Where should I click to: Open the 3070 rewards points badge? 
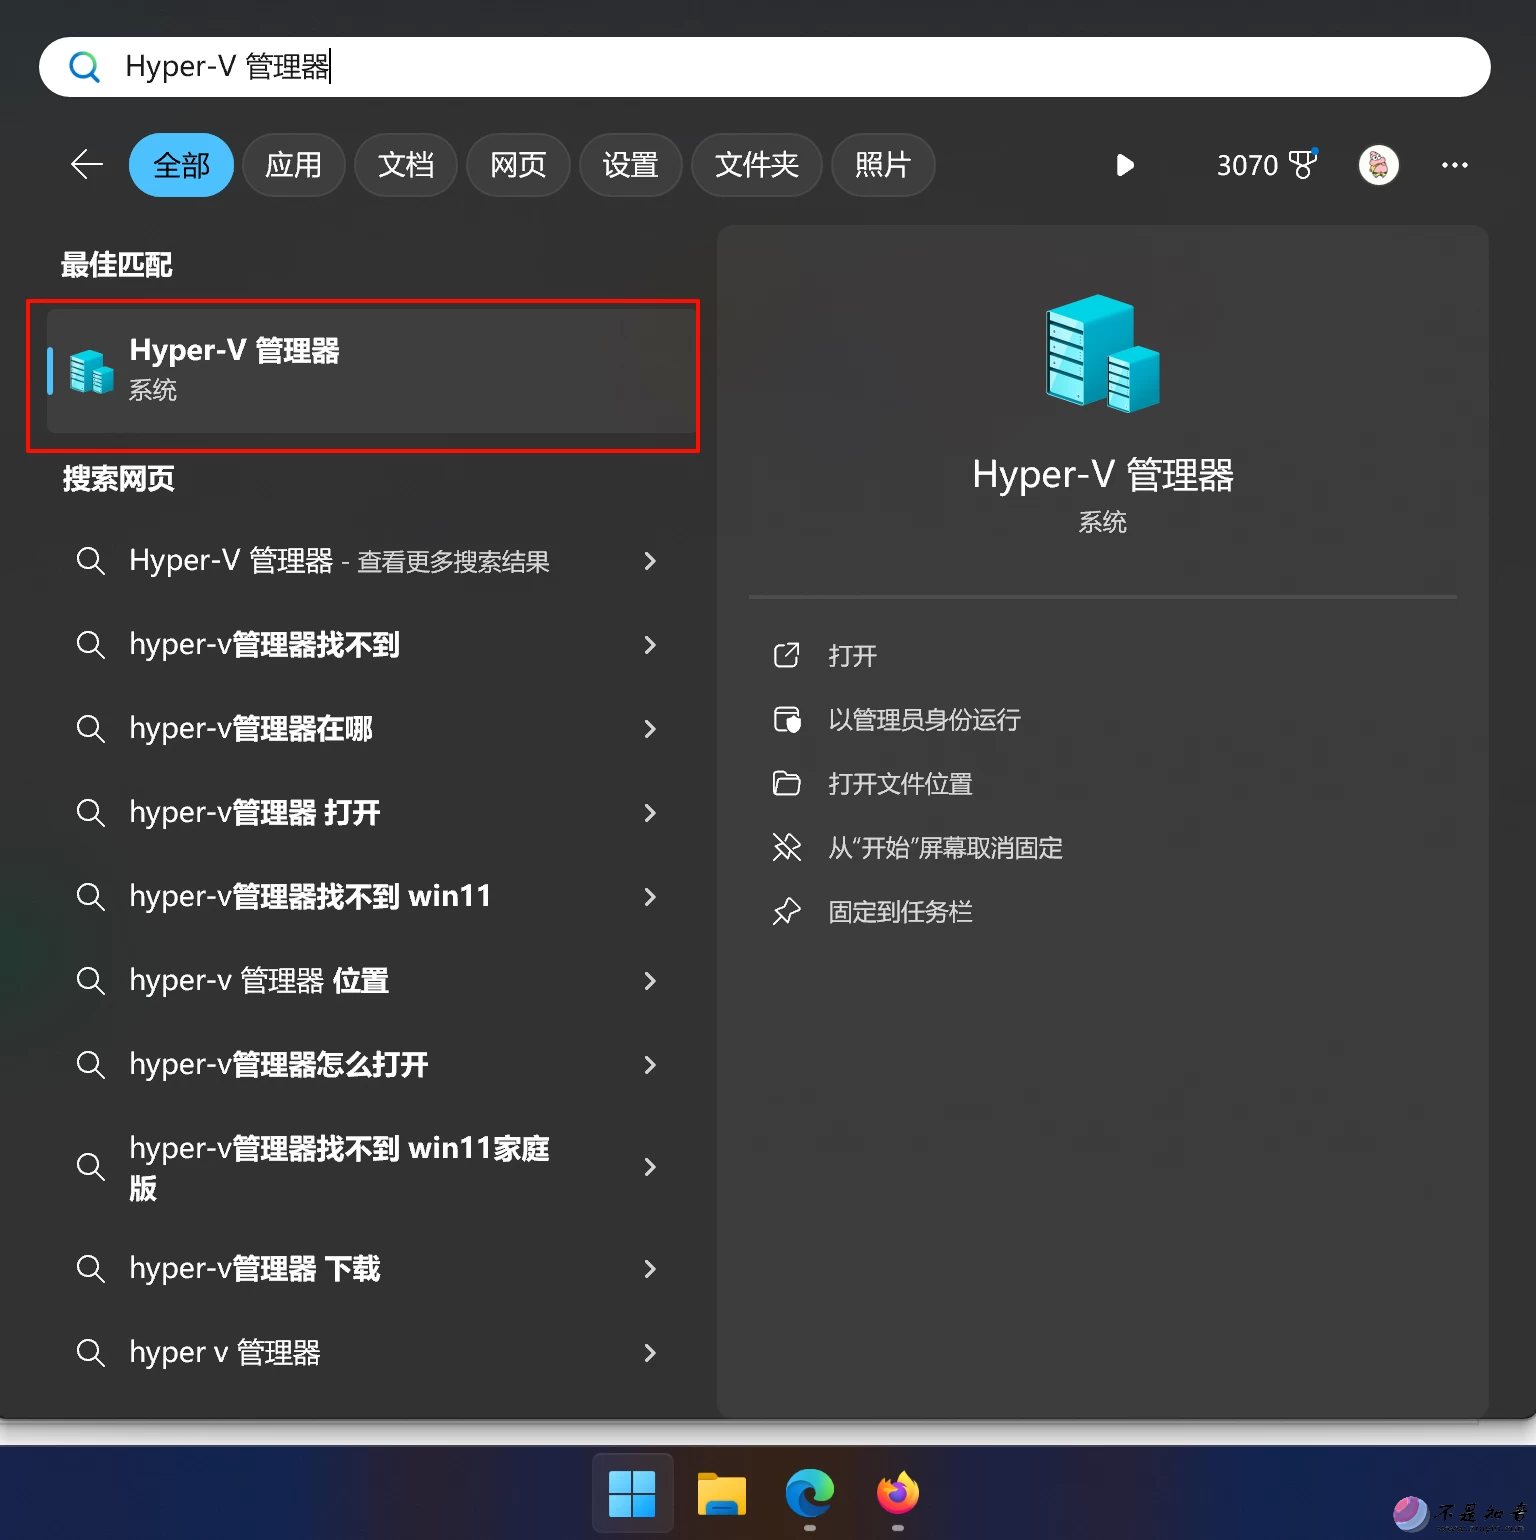[x=1267, y=165]
